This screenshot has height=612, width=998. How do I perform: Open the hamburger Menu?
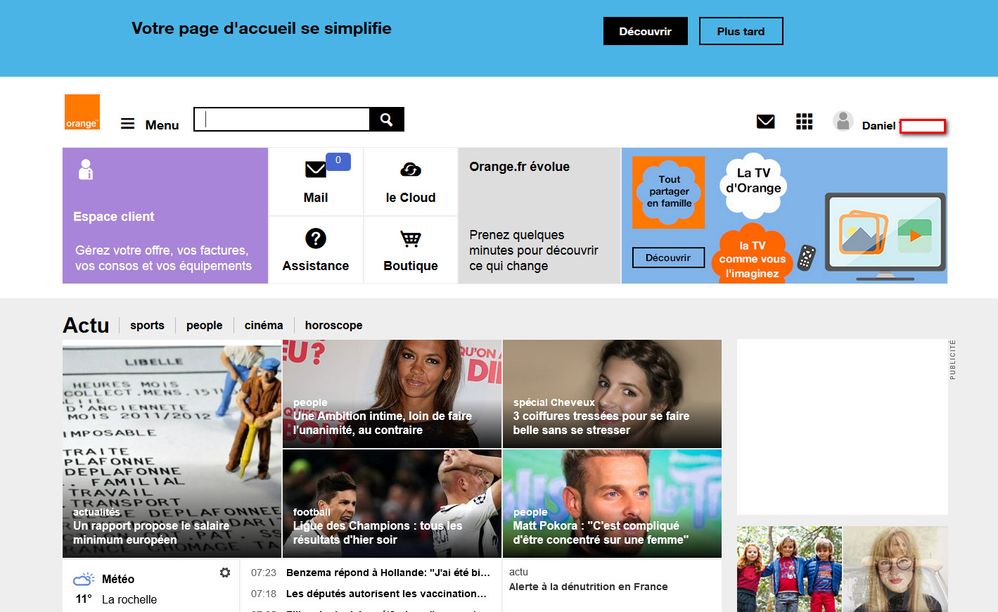[x=150, y=125]
